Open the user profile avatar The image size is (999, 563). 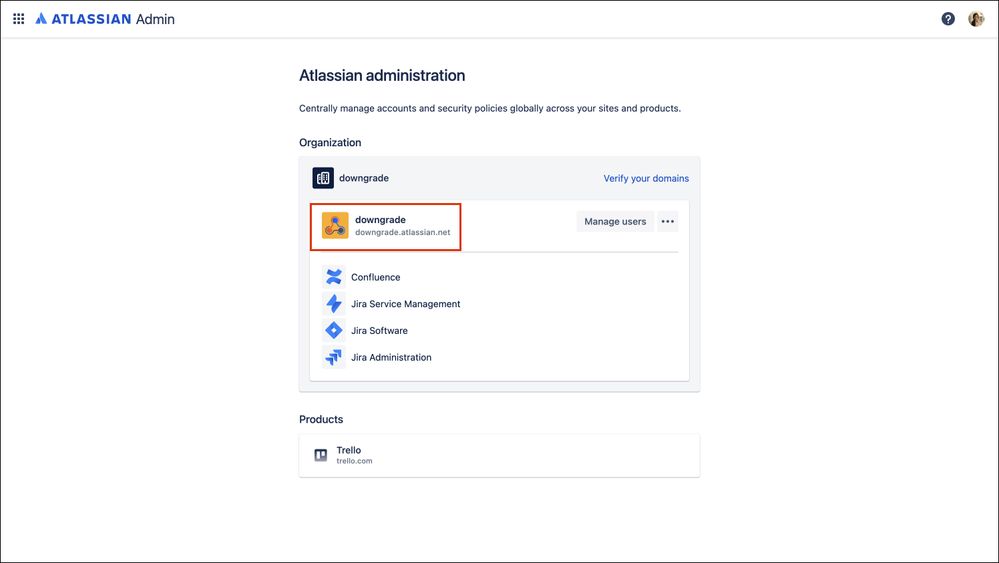click(x=976, y=19)
